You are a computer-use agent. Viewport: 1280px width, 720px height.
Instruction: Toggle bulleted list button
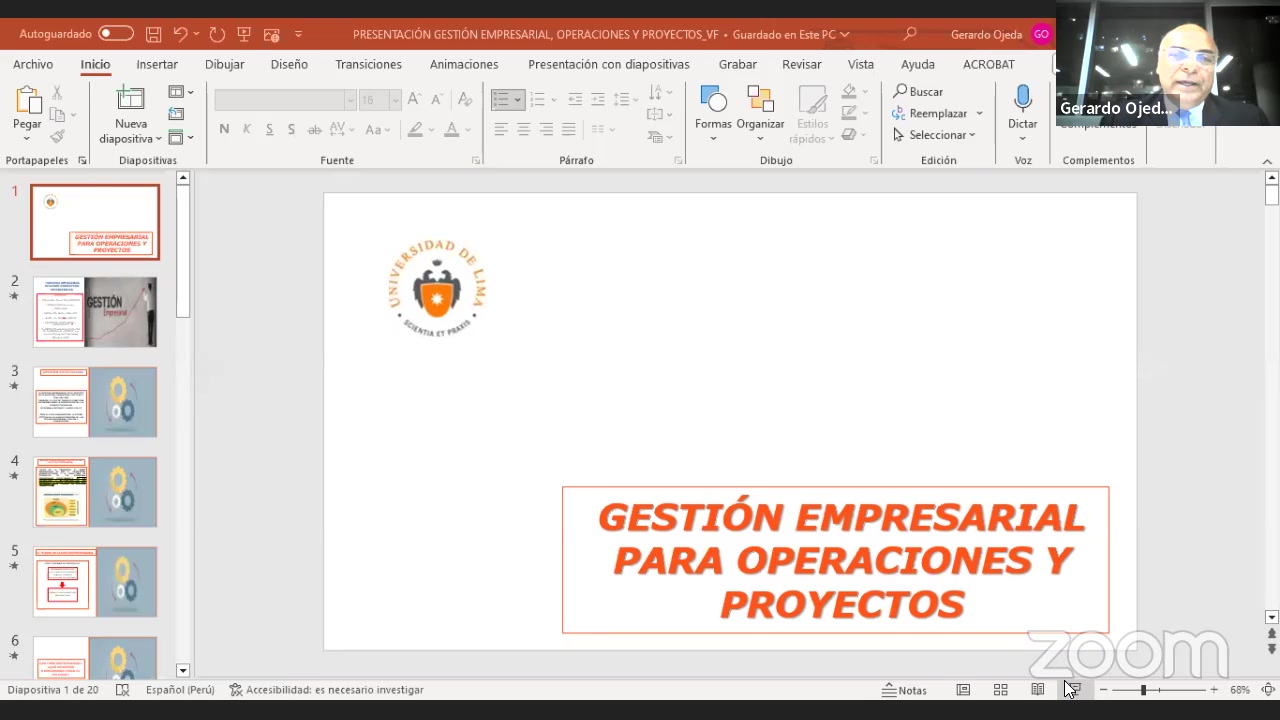point(501,99)
